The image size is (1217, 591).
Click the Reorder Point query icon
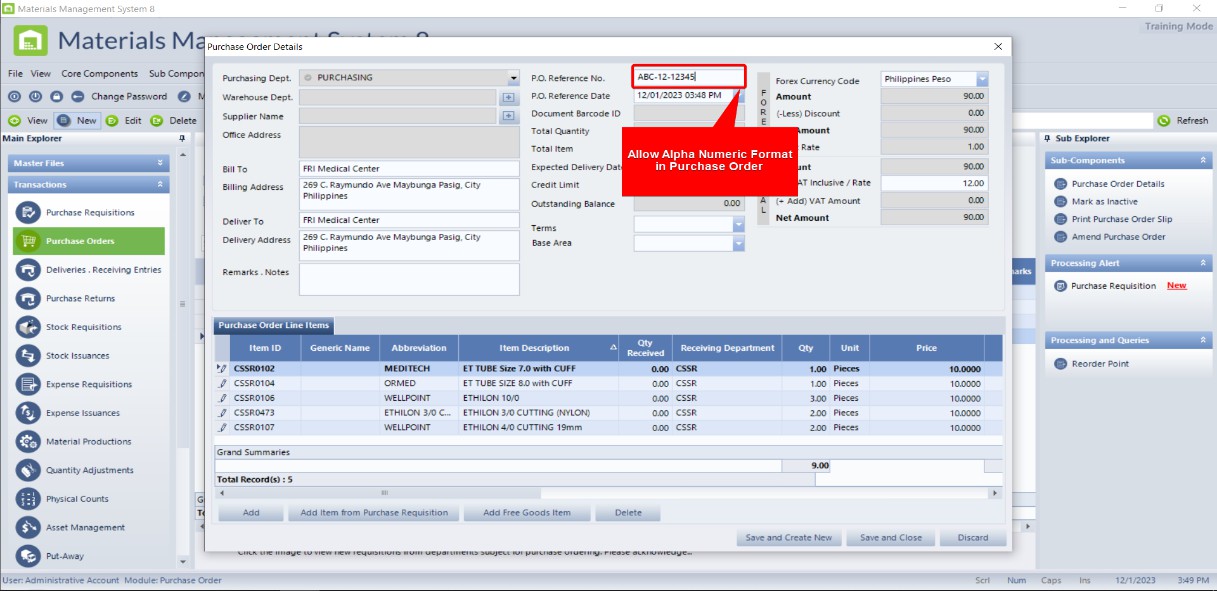coord(1061,364)
